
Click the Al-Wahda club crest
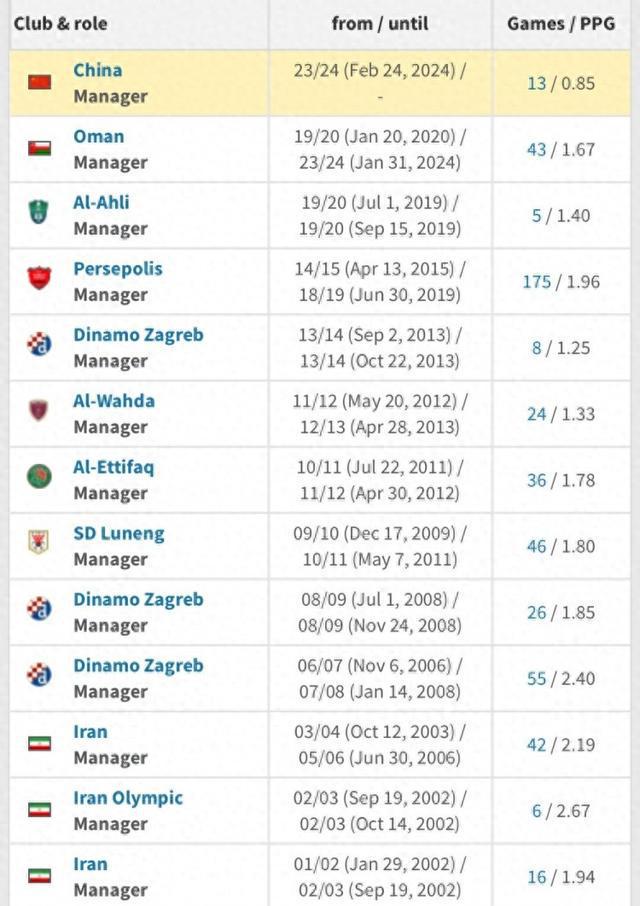pos(39,412)
